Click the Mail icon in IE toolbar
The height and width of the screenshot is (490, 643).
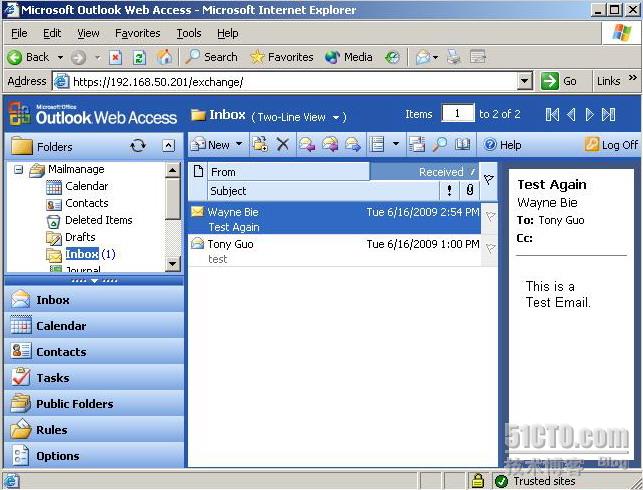pyautogui.click(x=422, y=57)
